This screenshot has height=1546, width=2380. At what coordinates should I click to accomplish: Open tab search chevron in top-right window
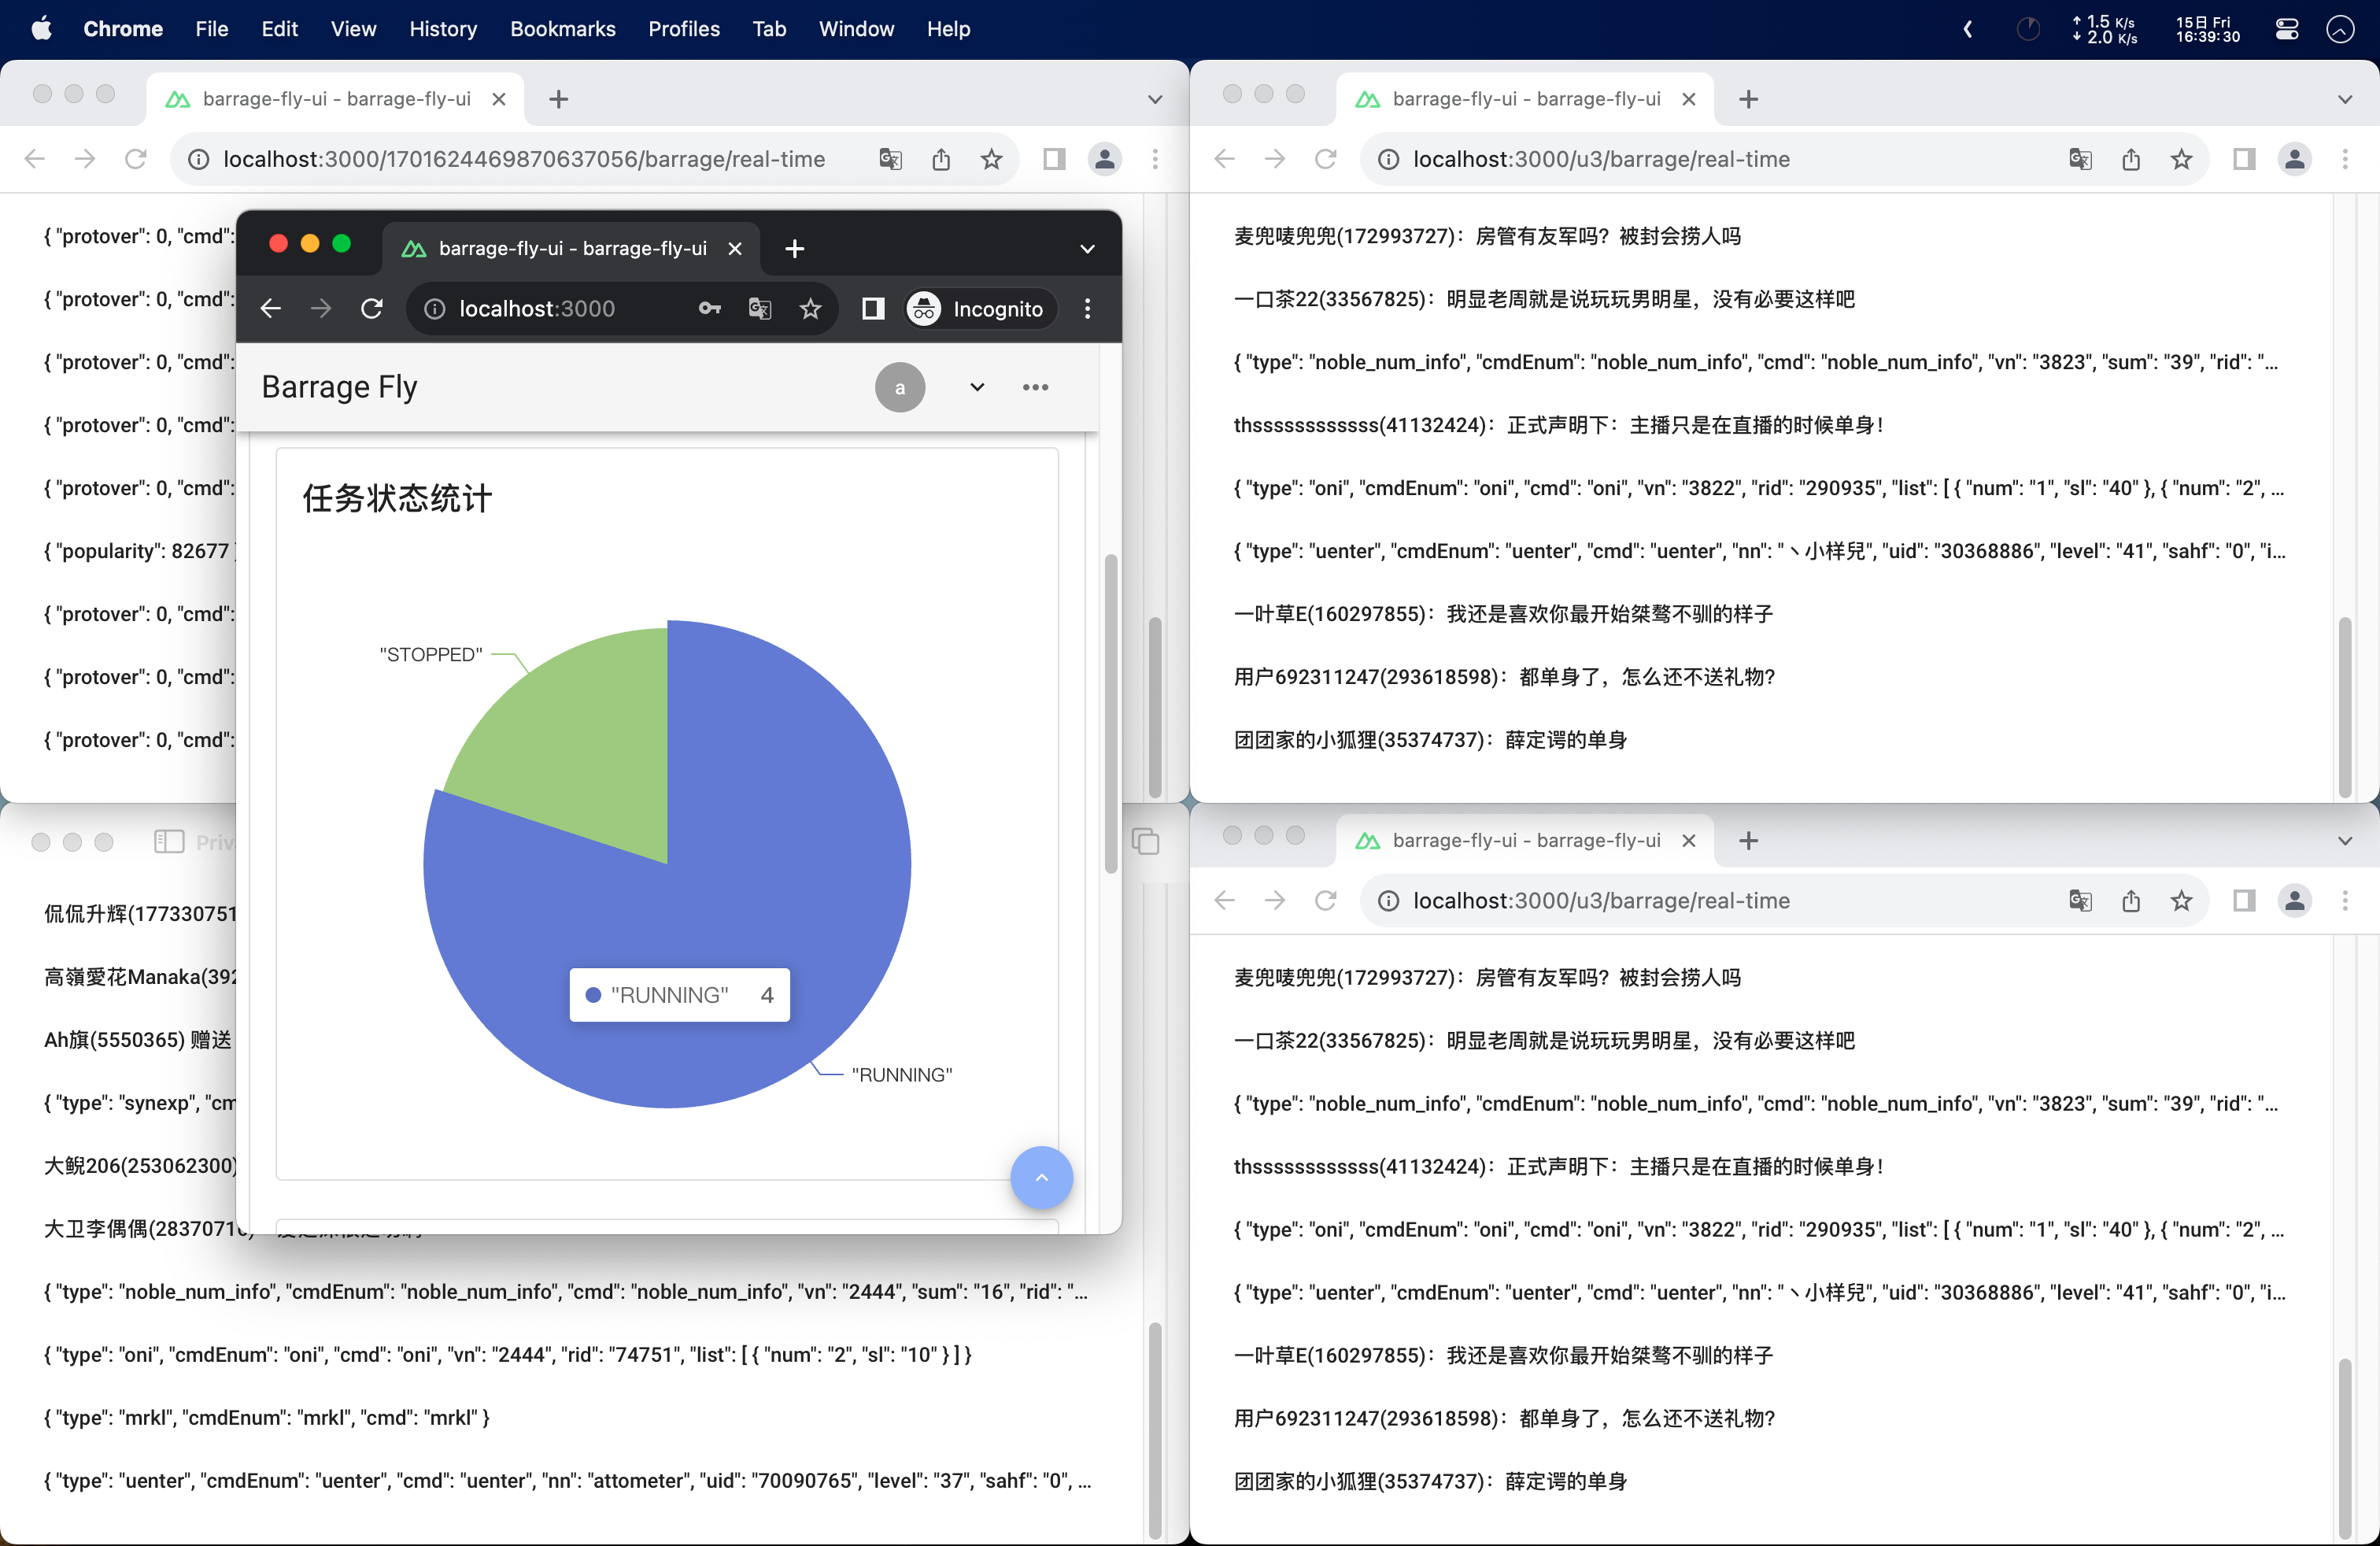pyautogui.click(x=2344, y=99)
